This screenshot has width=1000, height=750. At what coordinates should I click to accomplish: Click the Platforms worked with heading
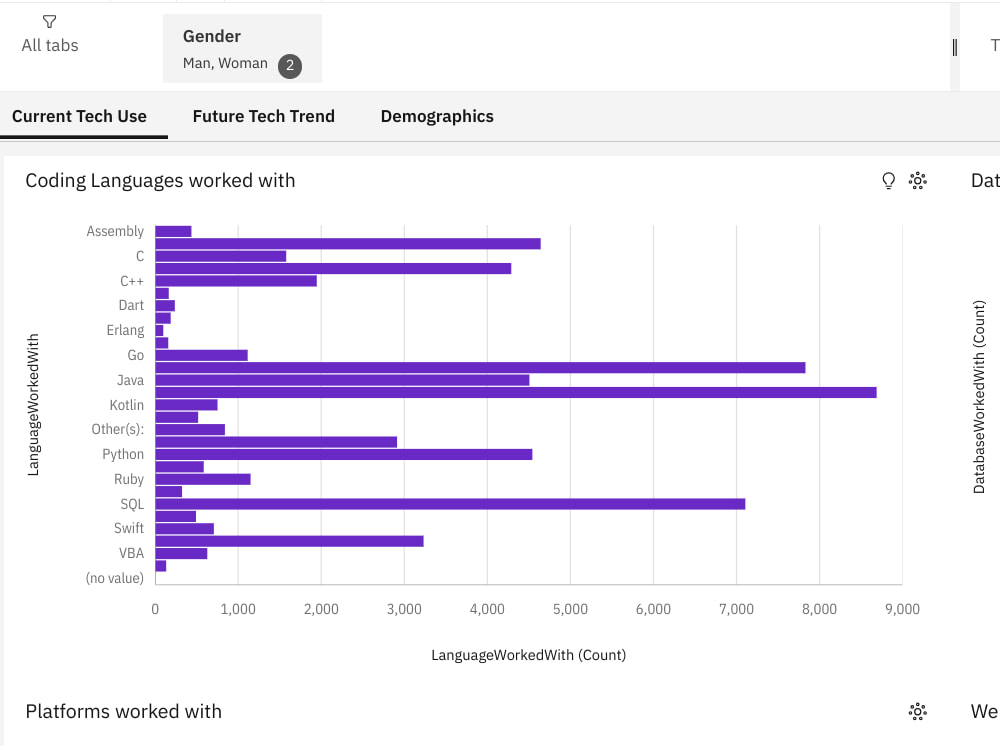(x=125, y=711)
